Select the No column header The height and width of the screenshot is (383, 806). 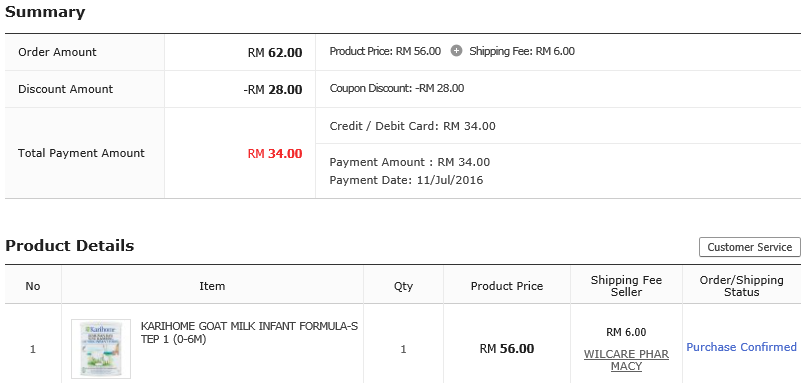click(x=33, y=286)
